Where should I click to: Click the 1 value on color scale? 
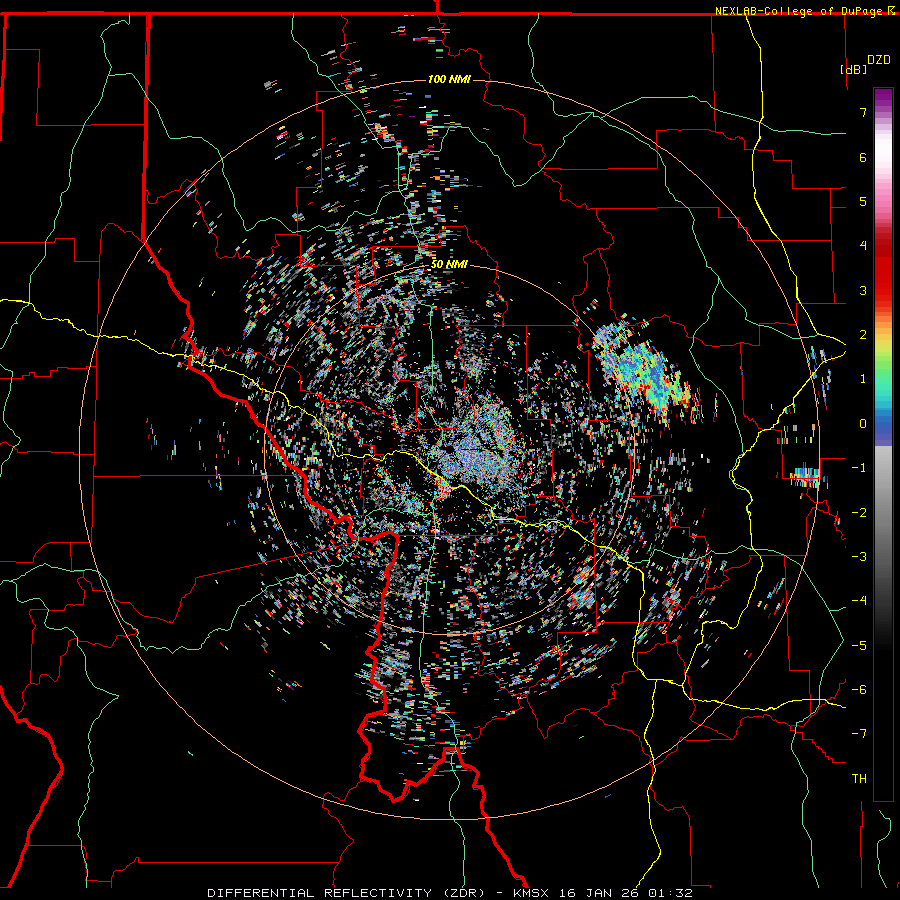click(x=863, y=379)
